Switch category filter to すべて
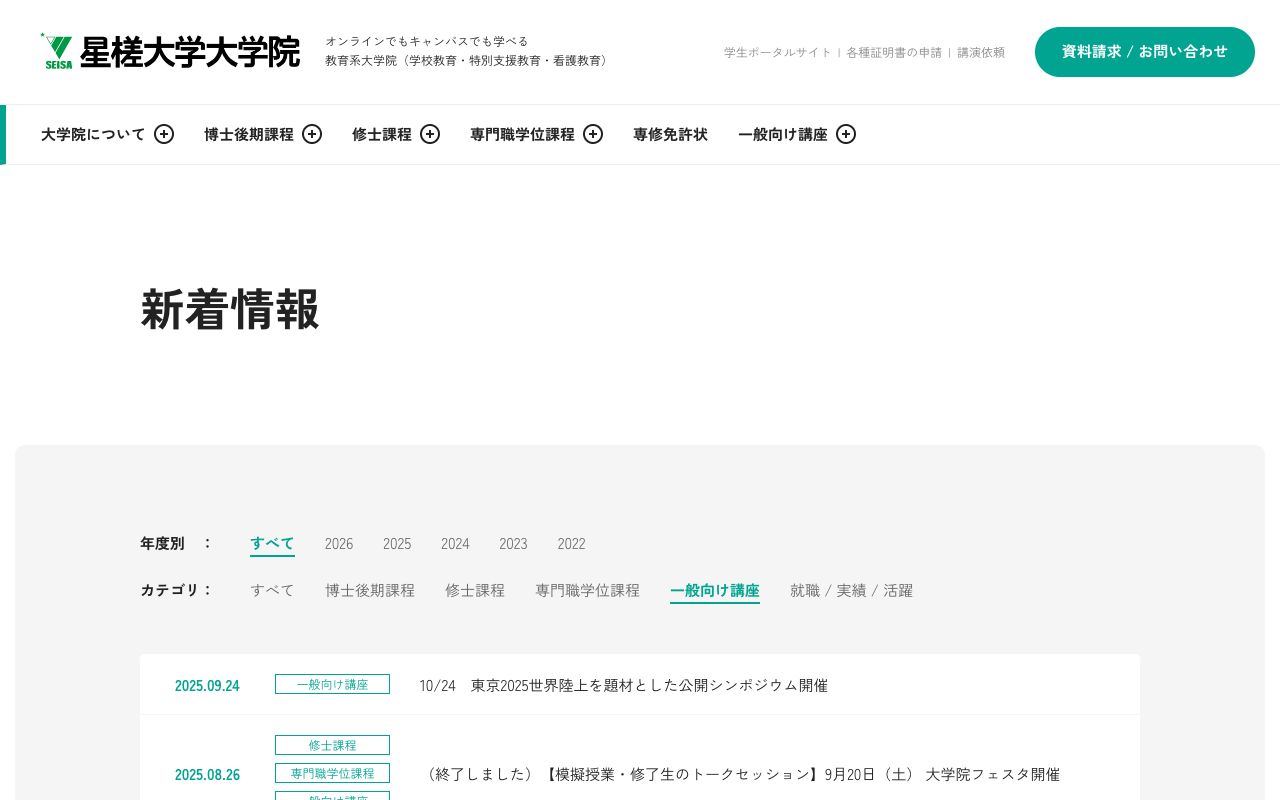1280x800 pixels. 272,590
